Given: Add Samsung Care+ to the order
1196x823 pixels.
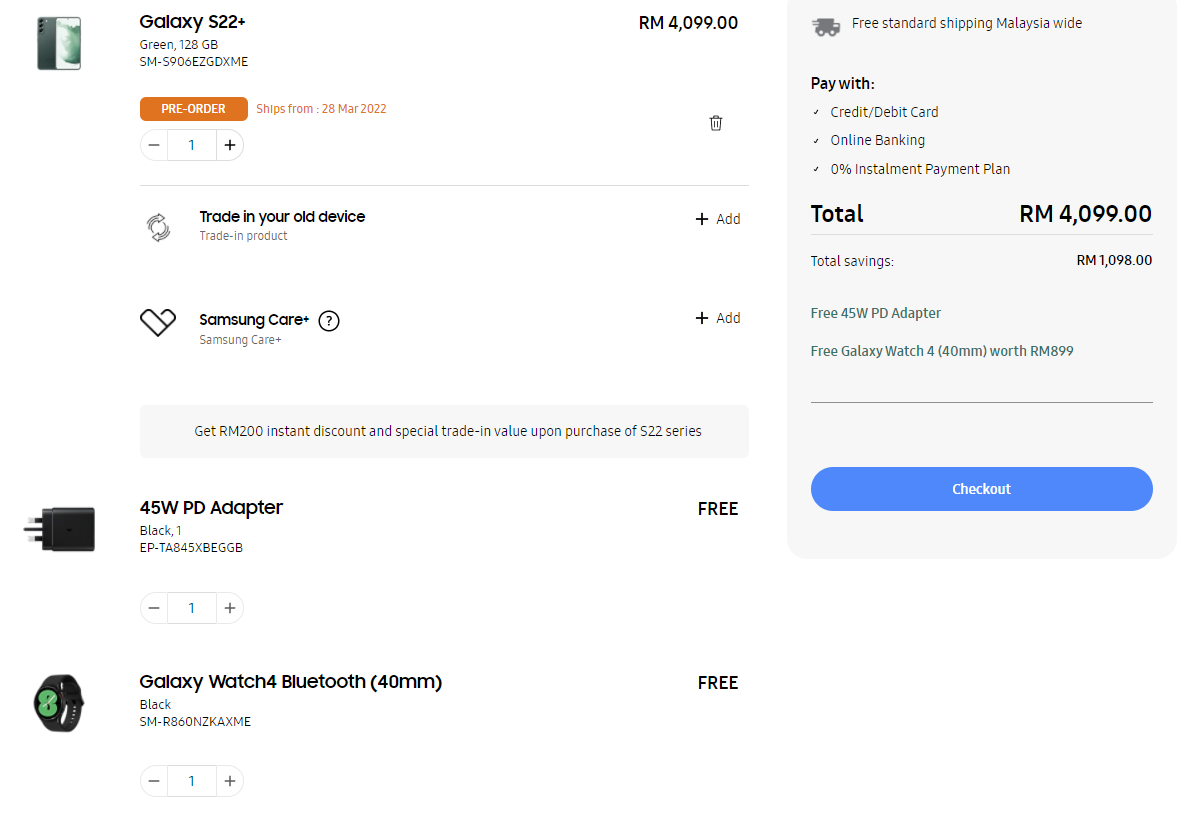Looking at the screenshot, I should (x=718, y=318).
